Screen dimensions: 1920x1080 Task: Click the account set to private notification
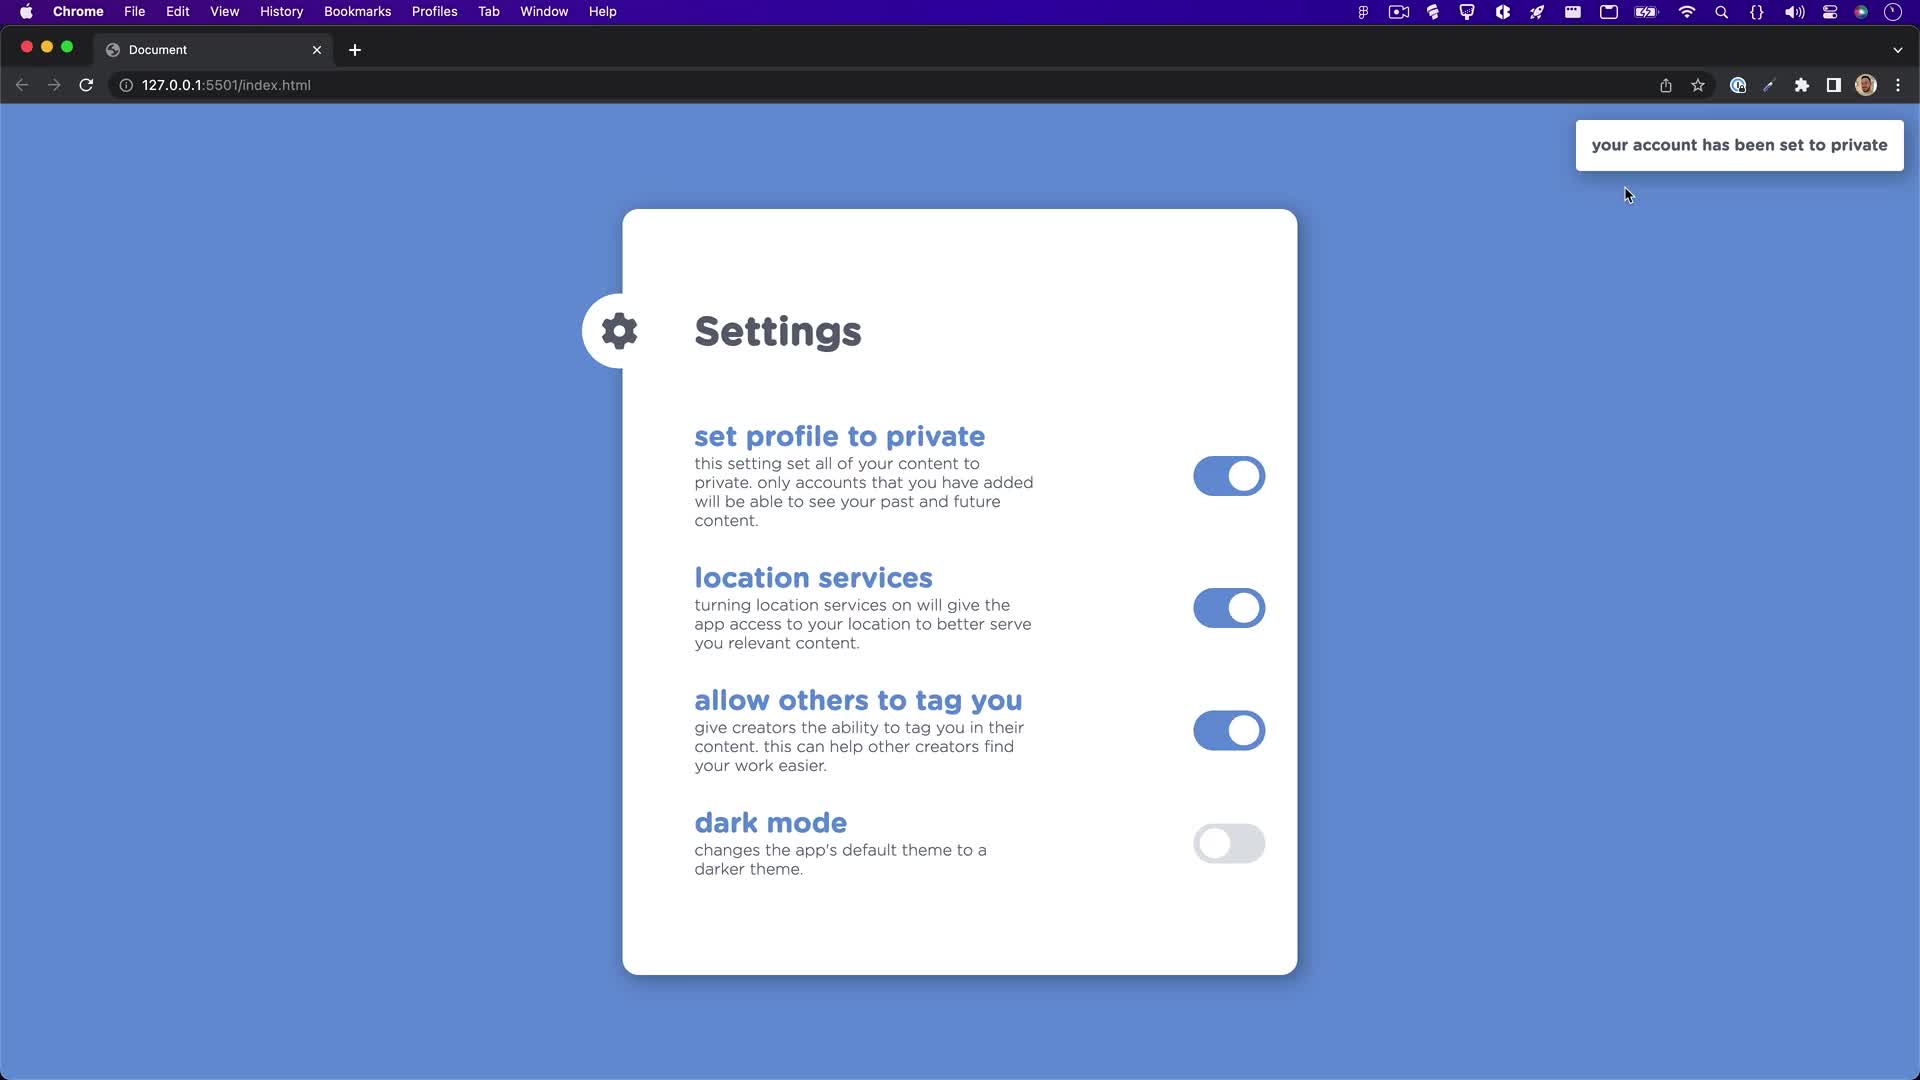pyautogui.click(x=1739, y=145)
